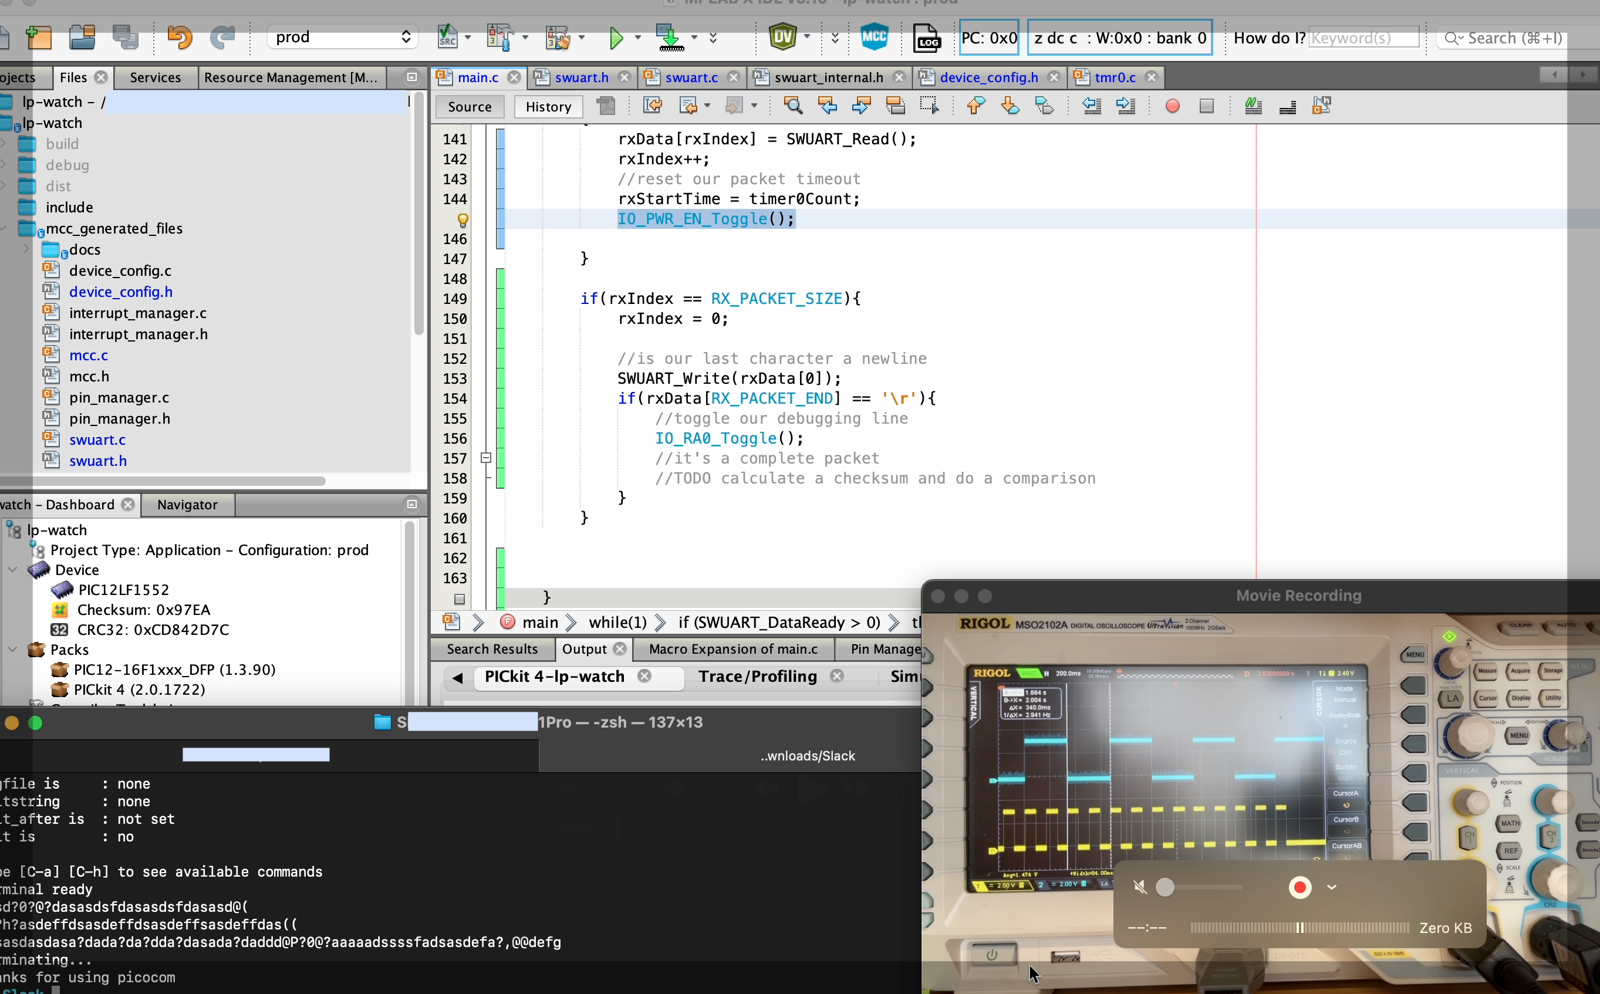Viewport: 1600px width, 994px height.
Task: Open recording options chevron beside record button
Action: coord(1332,887)
